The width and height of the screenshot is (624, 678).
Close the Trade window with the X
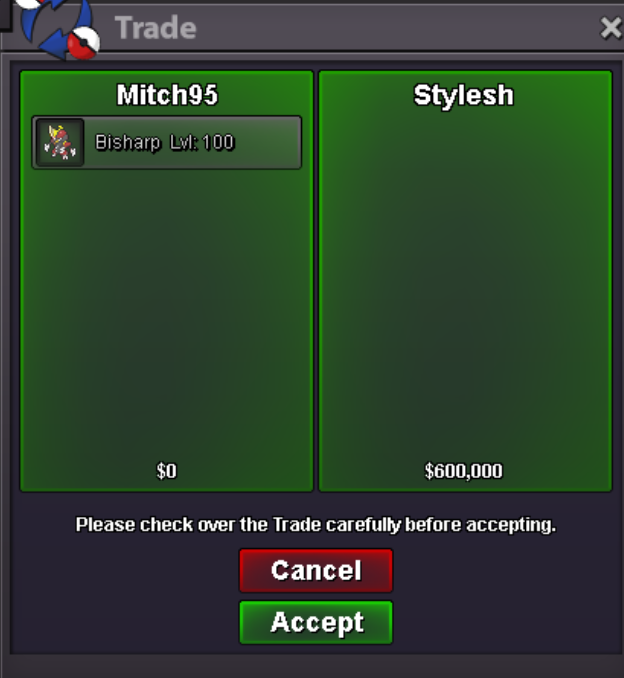pyautogui.click(x=611, y=28)
